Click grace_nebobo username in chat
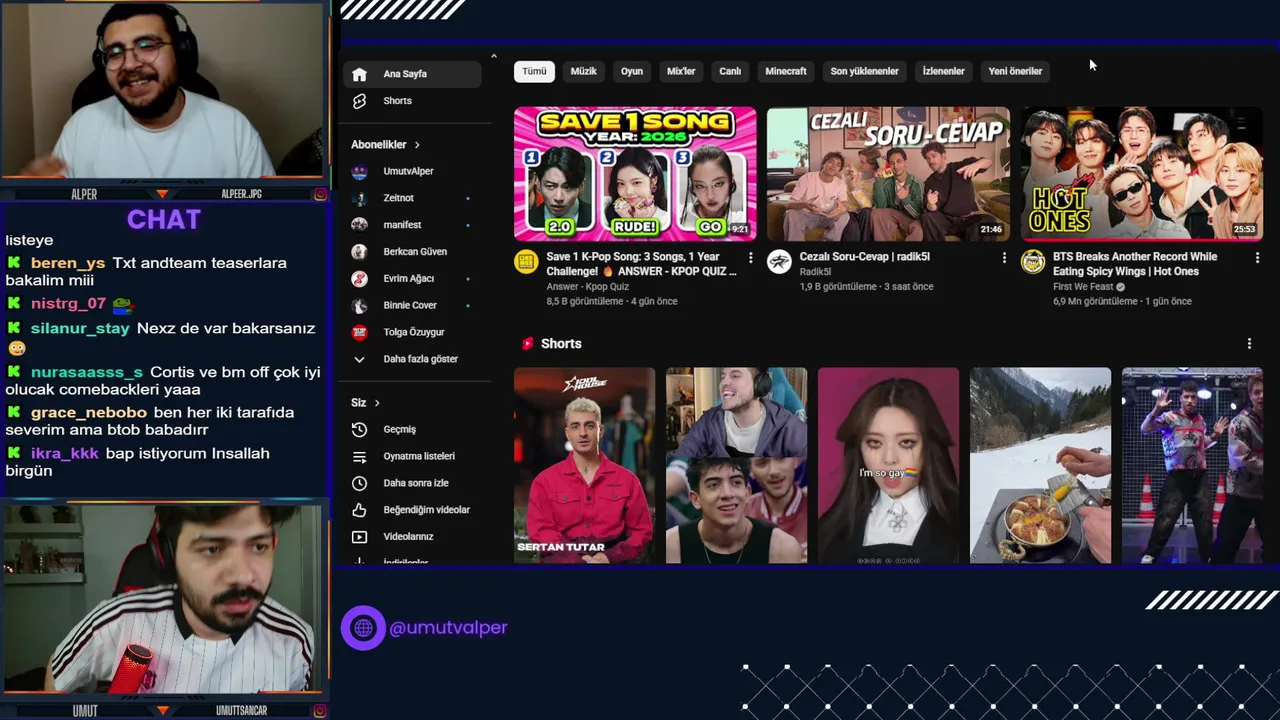 [x=89, y=412]
